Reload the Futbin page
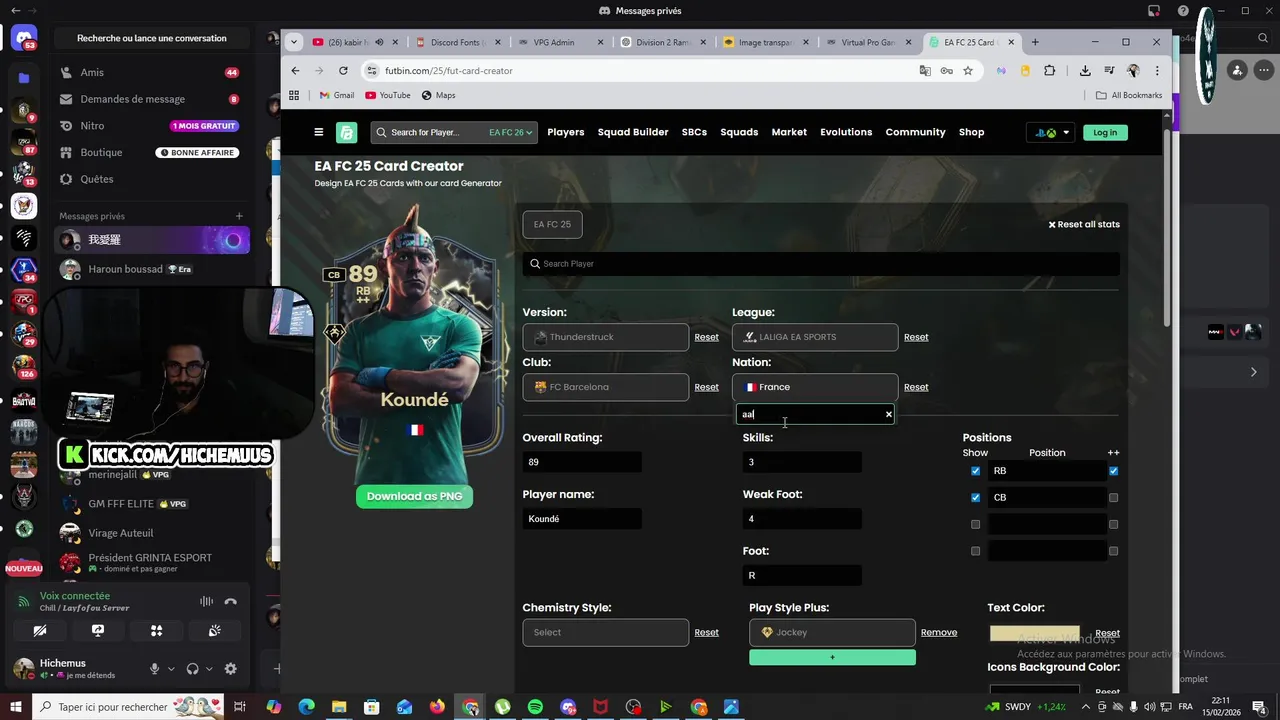Image resolution: width=1280 pixels, height=720 pixels. point(343,71)
